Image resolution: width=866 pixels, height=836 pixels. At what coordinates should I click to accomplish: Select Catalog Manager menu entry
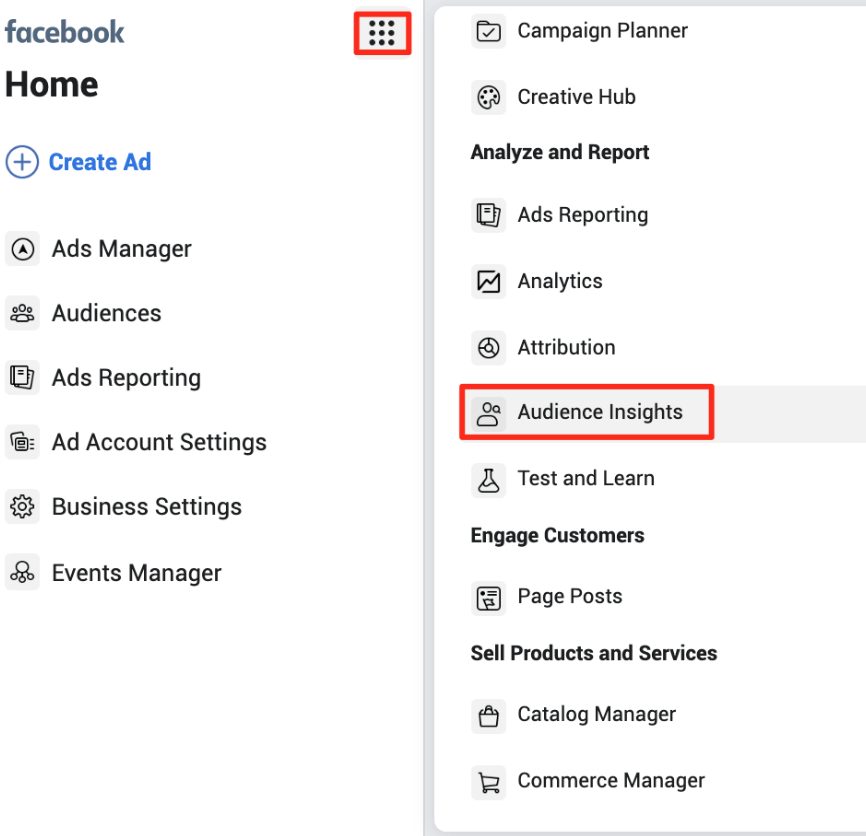point(596,715)
